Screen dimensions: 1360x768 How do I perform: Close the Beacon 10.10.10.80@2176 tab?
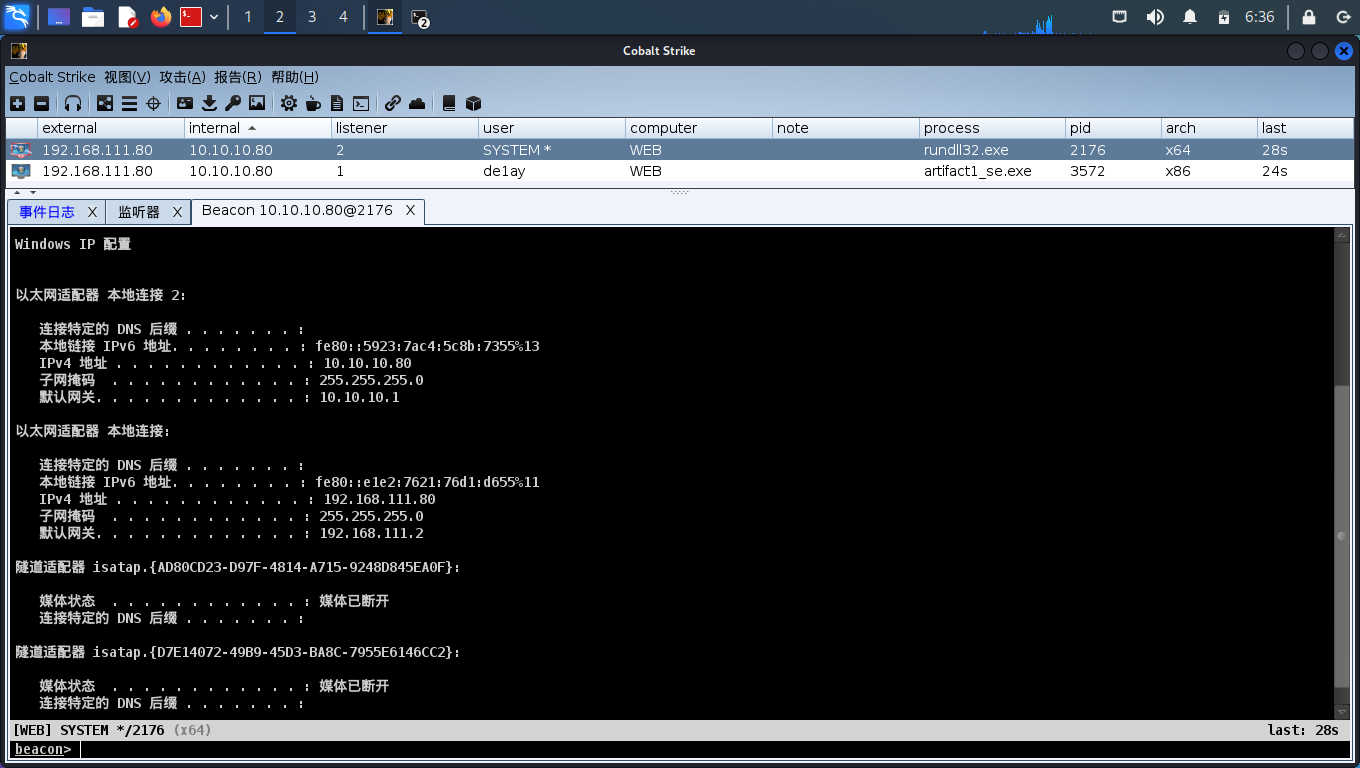coord(410,210)
